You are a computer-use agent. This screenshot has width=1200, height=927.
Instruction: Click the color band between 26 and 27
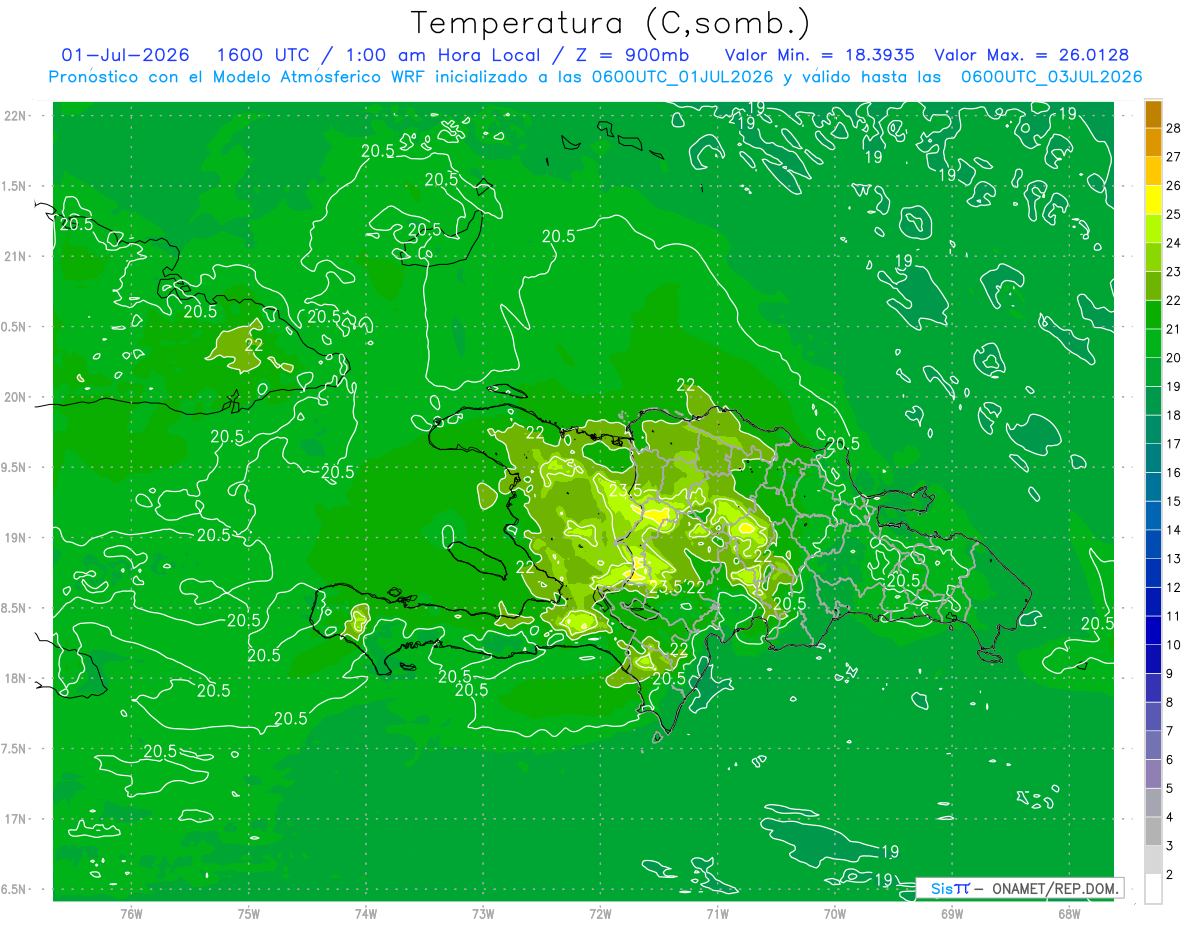tap(1153, 171)
